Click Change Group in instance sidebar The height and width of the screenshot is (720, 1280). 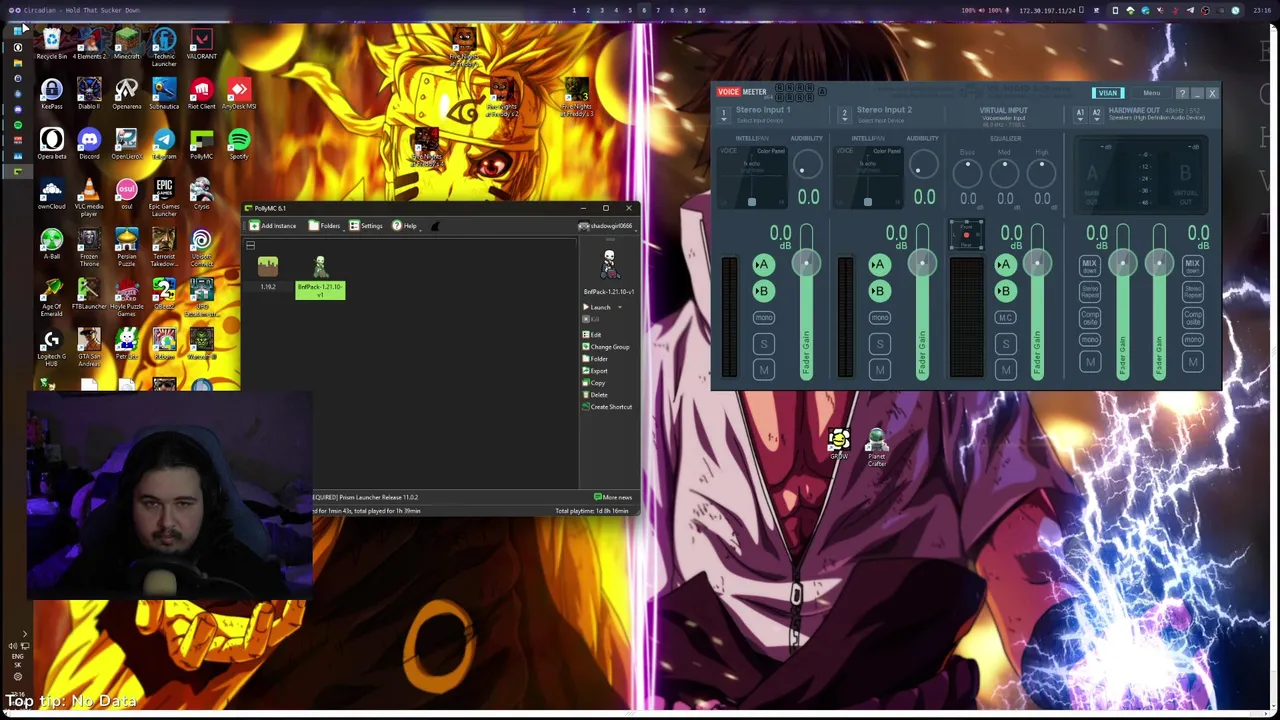click(x=607, y=347)
